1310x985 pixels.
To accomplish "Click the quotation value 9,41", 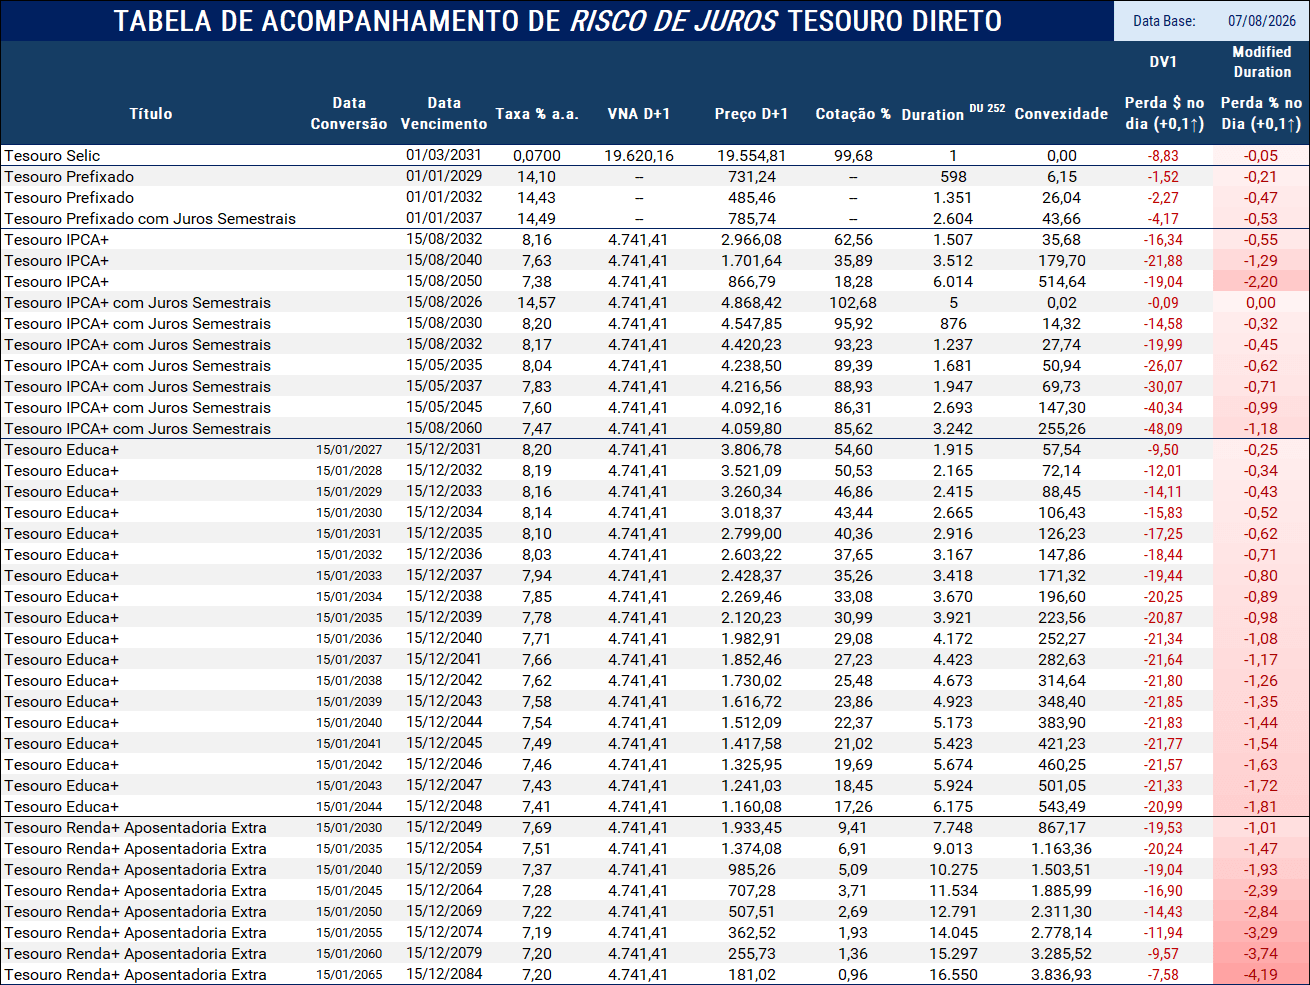I will click(853, 828).
